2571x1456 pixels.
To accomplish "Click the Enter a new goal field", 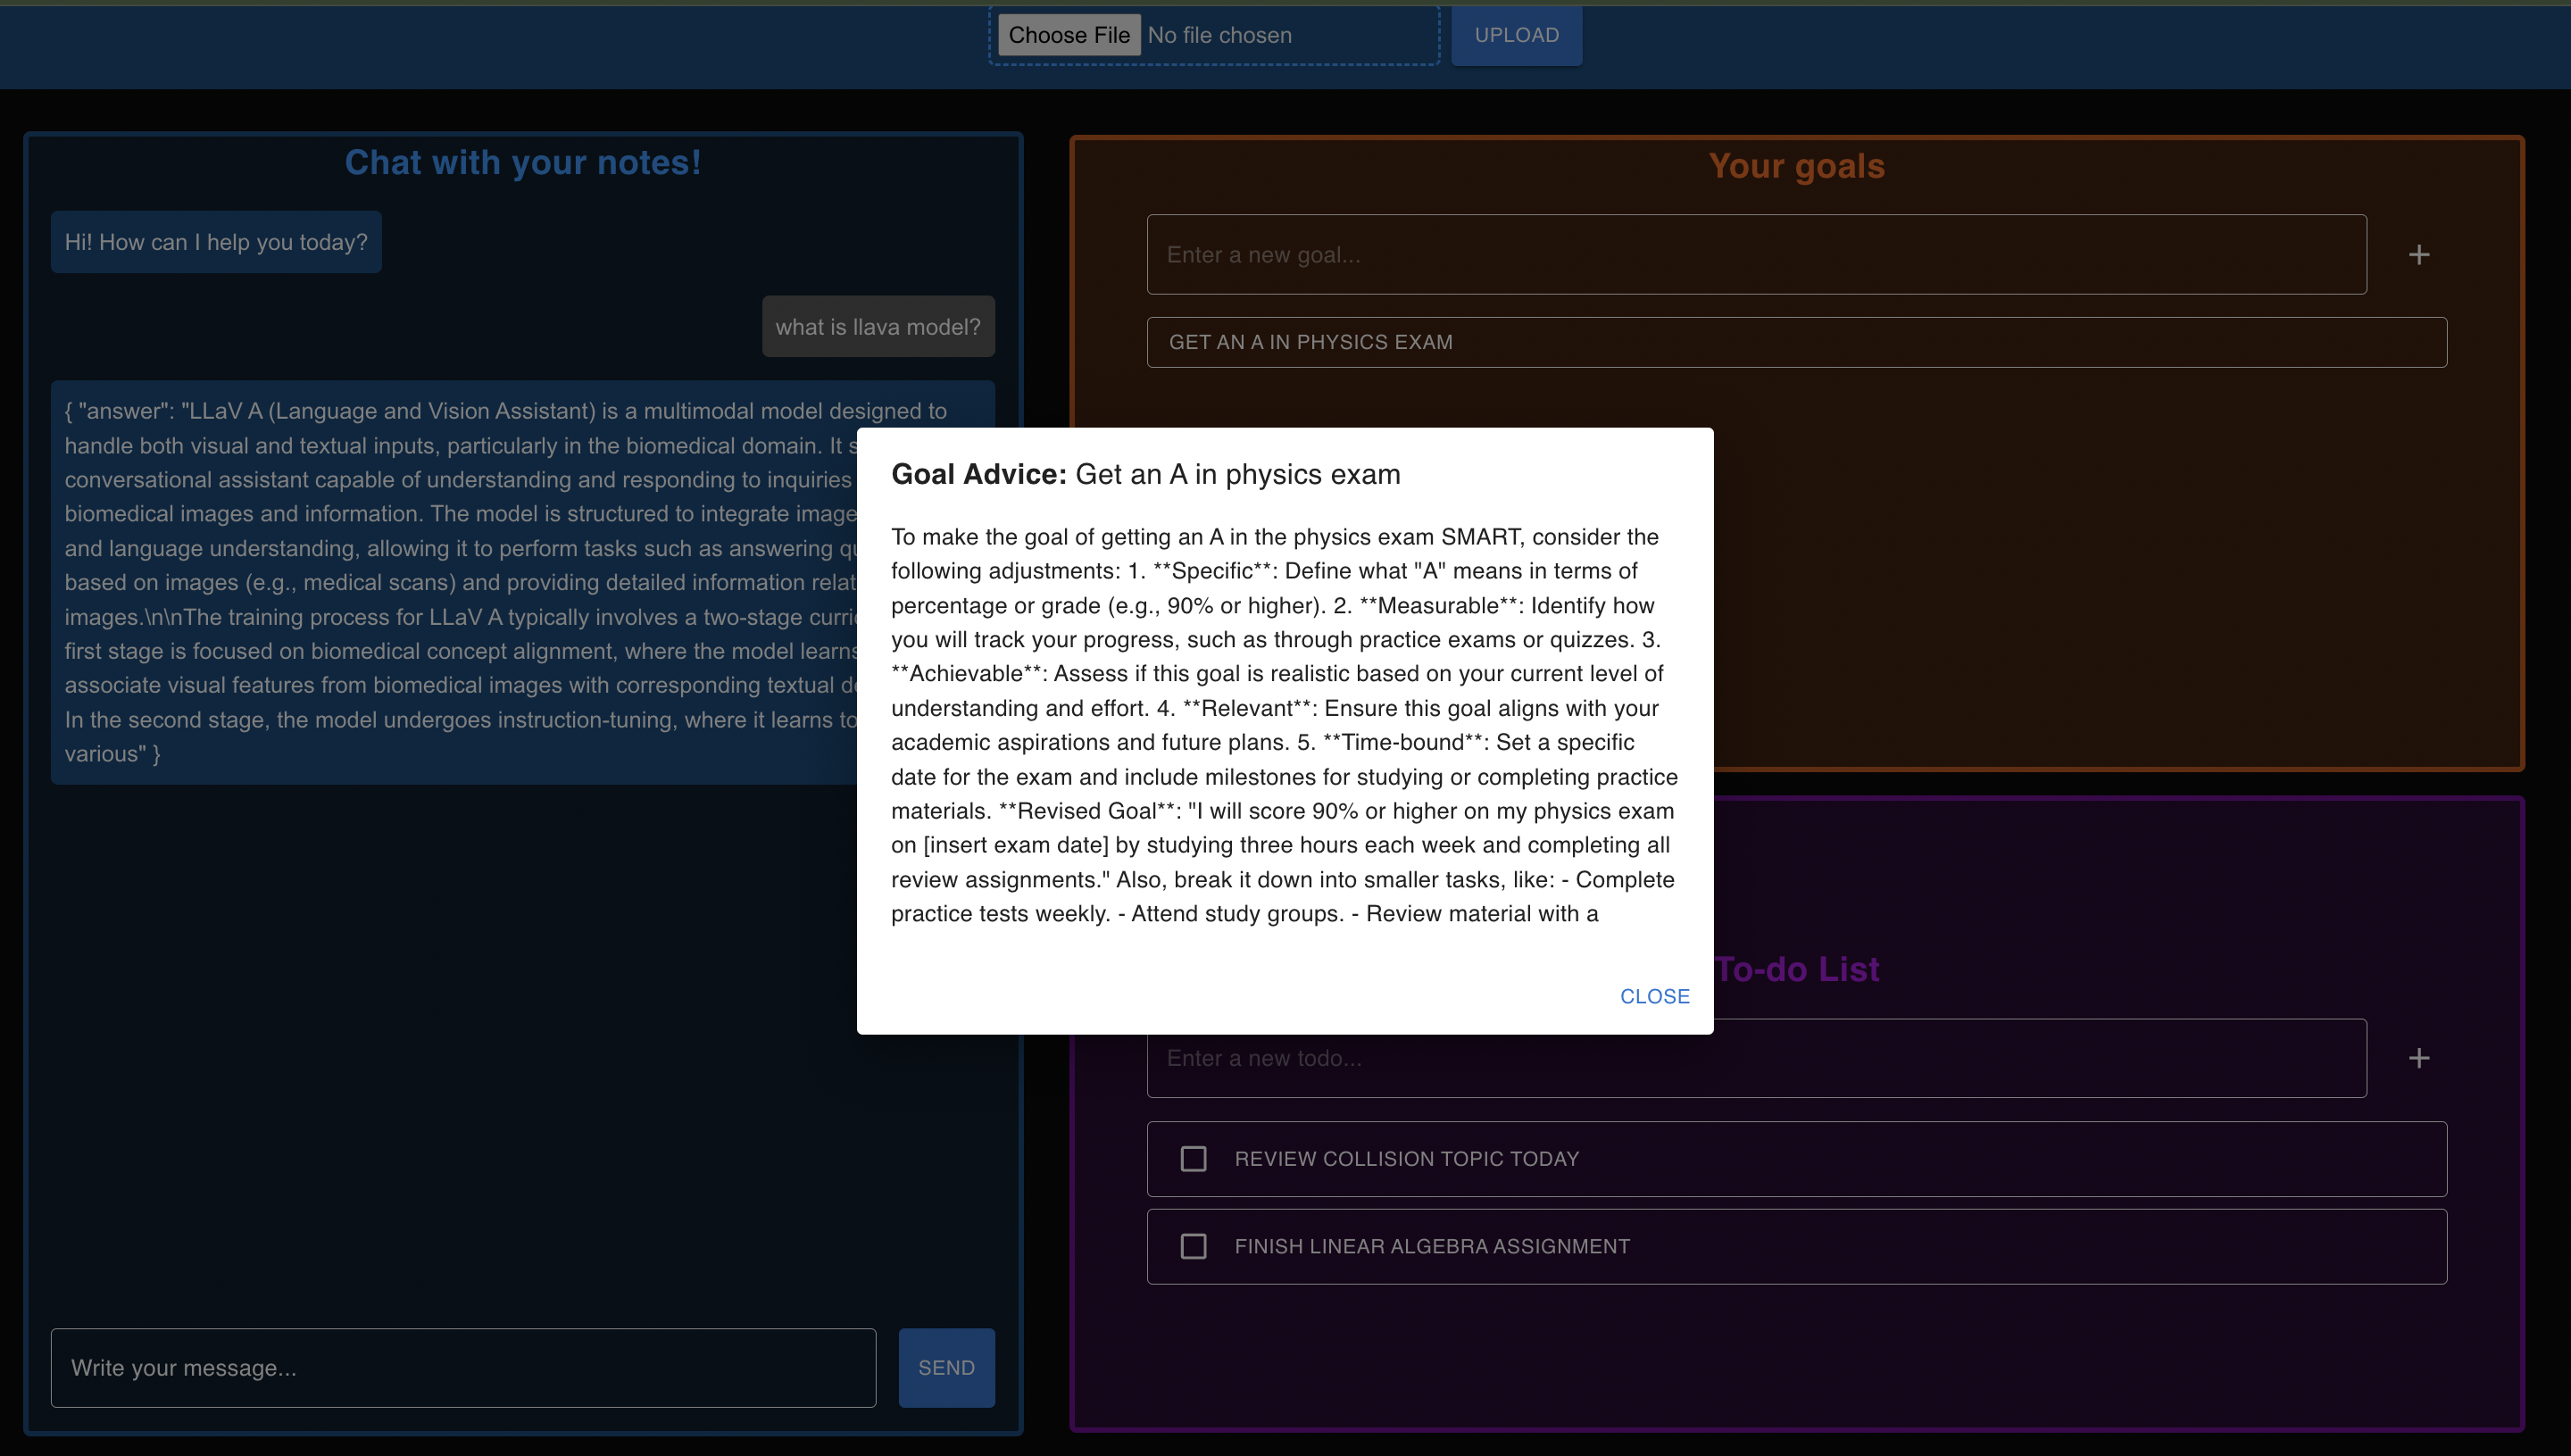I will 1755,255.
